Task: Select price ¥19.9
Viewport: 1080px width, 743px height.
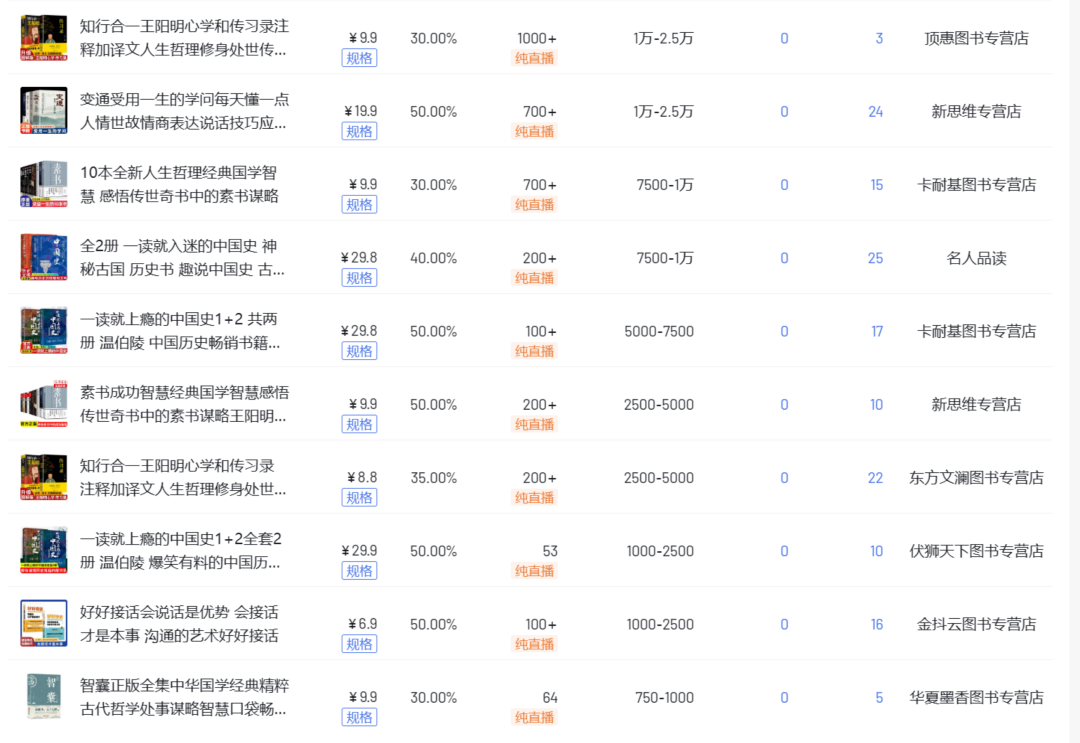Action: (x=360, y=111)
